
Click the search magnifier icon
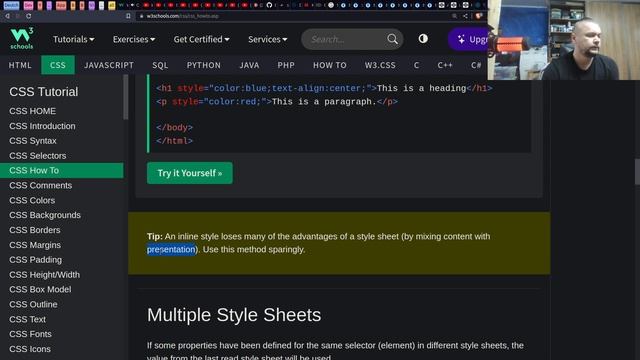[392, 39]
